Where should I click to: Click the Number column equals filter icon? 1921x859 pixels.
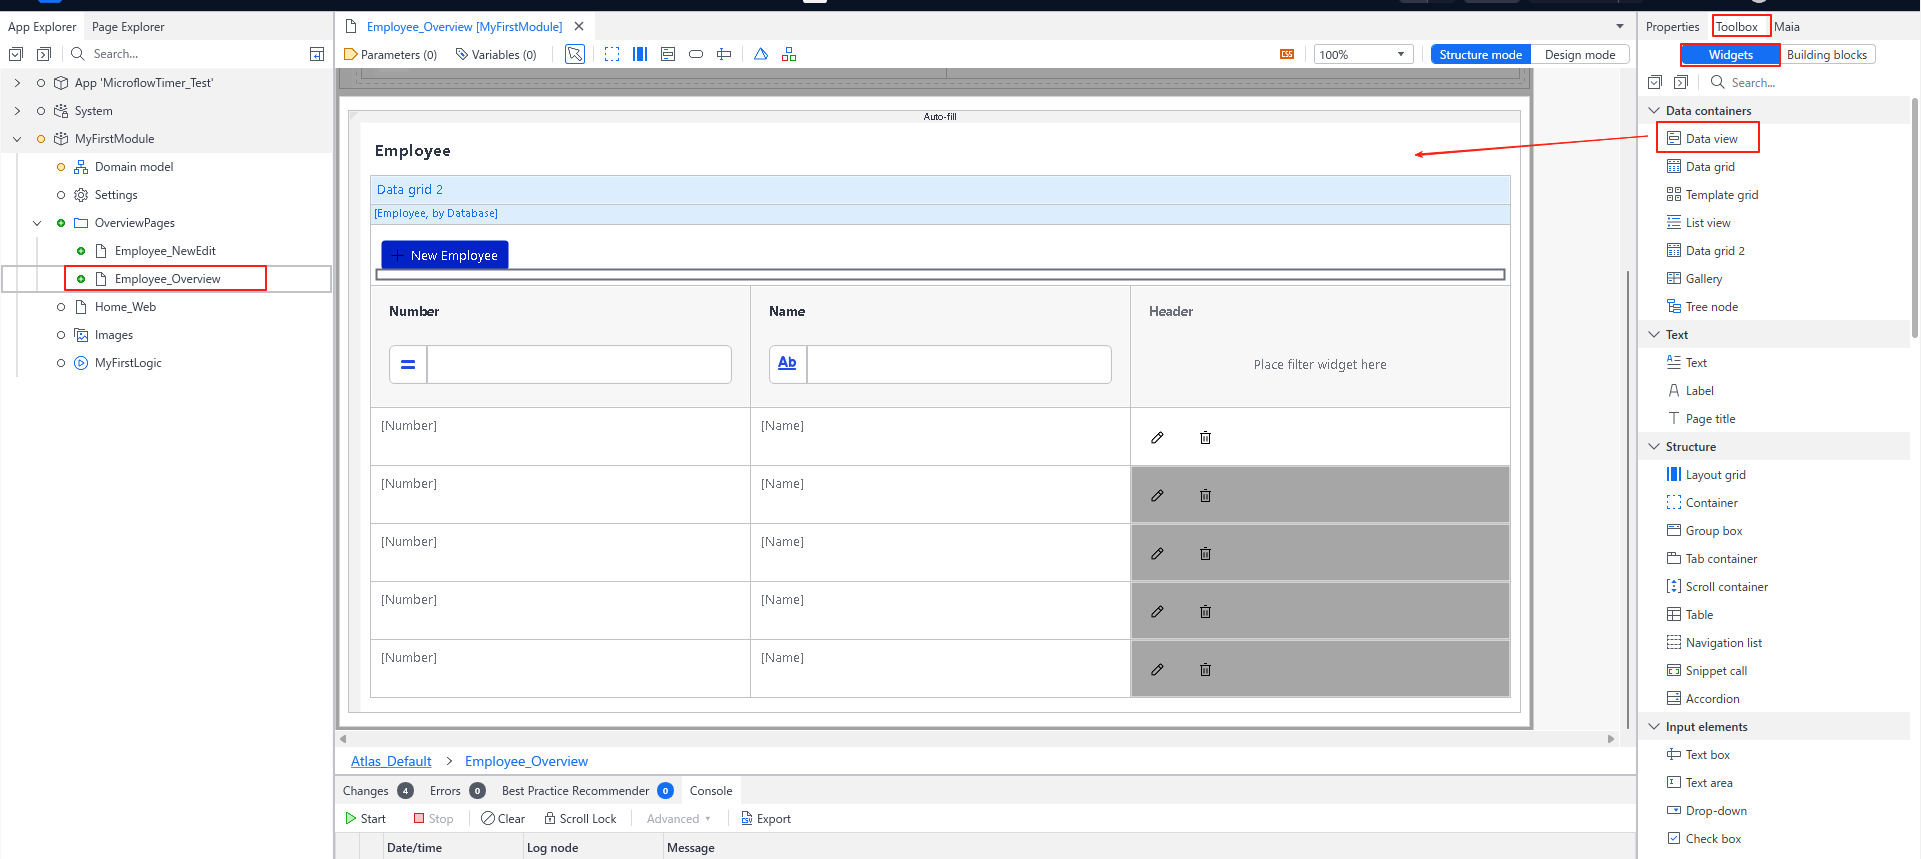(408, 364)
